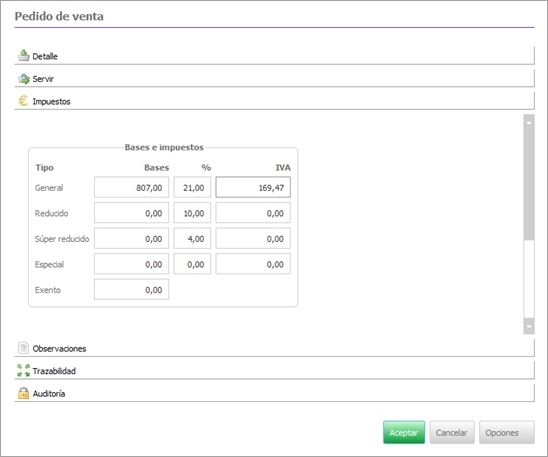Screen dimensions: 548x457
Task: Confirm with the green Aceptar button
Action: (x=404, y=433)
